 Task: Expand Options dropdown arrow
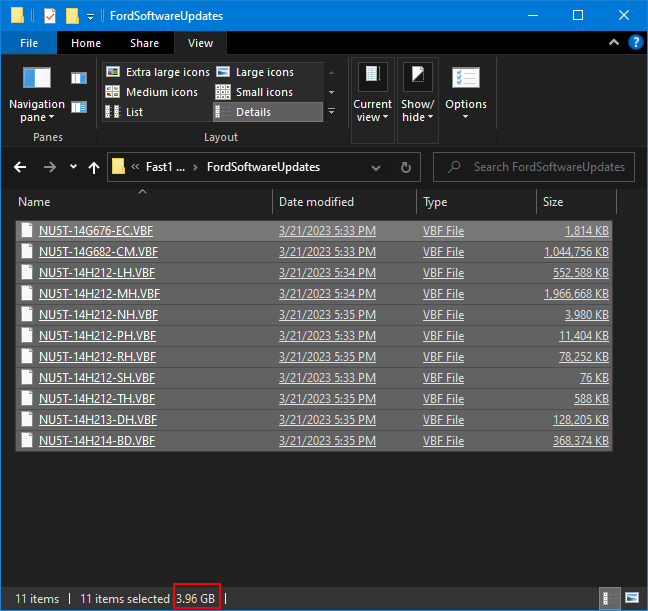point(465,117)
